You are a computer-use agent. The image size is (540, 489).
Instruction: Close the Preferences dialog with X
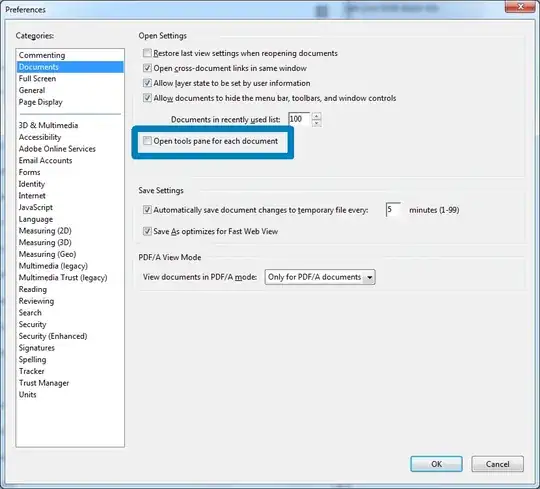(520, 7)
